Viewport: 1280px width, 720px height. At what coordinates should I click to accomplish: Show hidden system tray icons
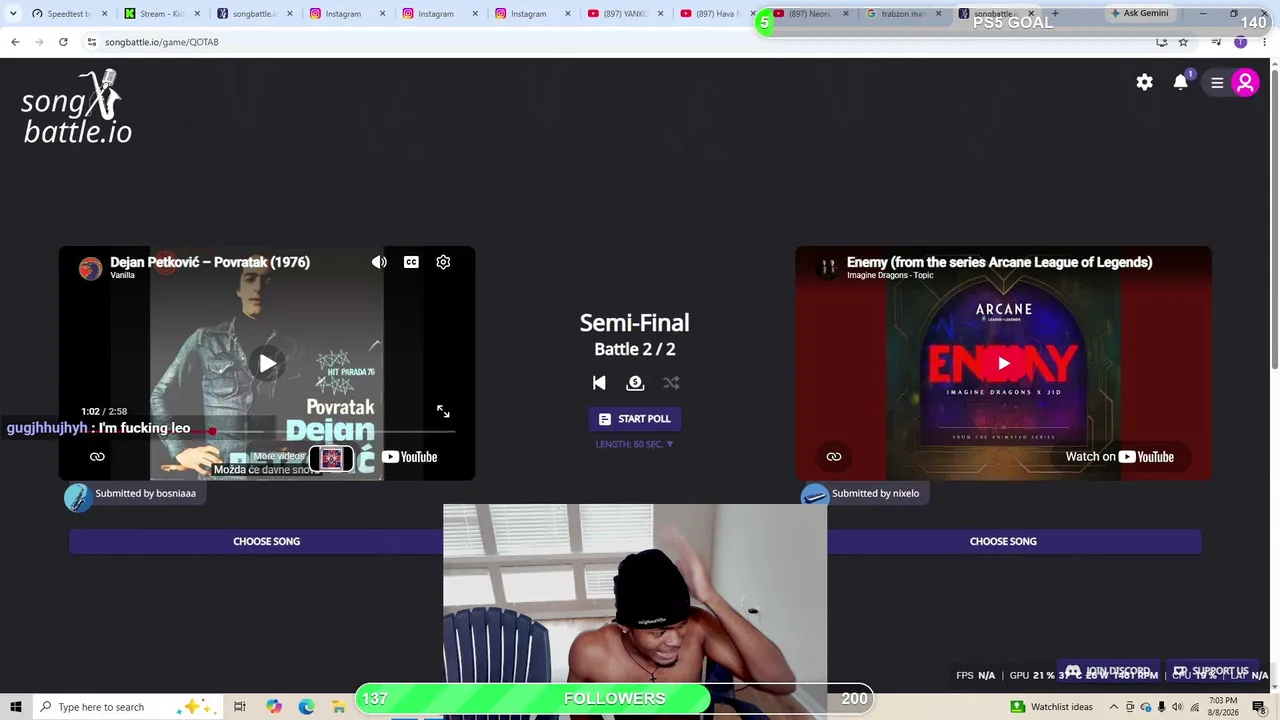[x=1113, y=707]
